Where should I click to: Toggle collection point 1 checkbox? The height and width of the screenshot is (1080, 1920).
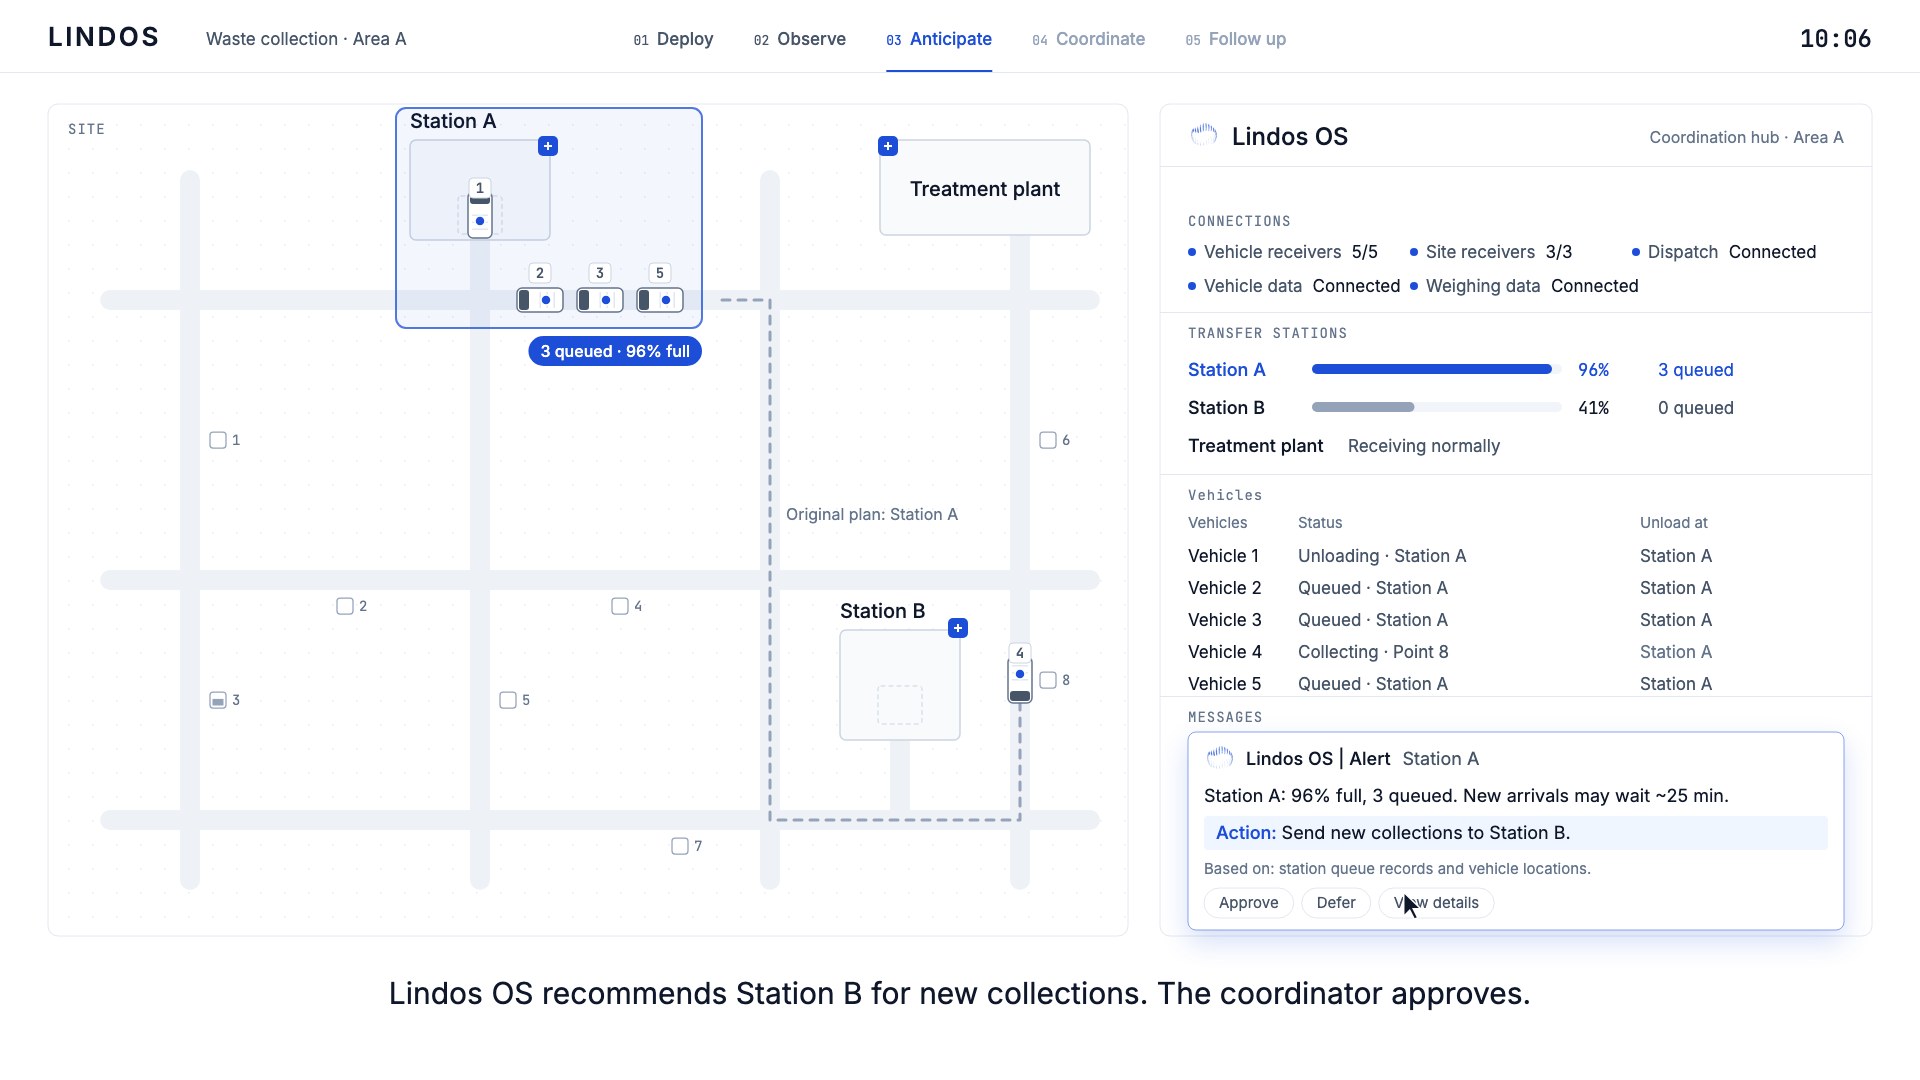(218, 440)
